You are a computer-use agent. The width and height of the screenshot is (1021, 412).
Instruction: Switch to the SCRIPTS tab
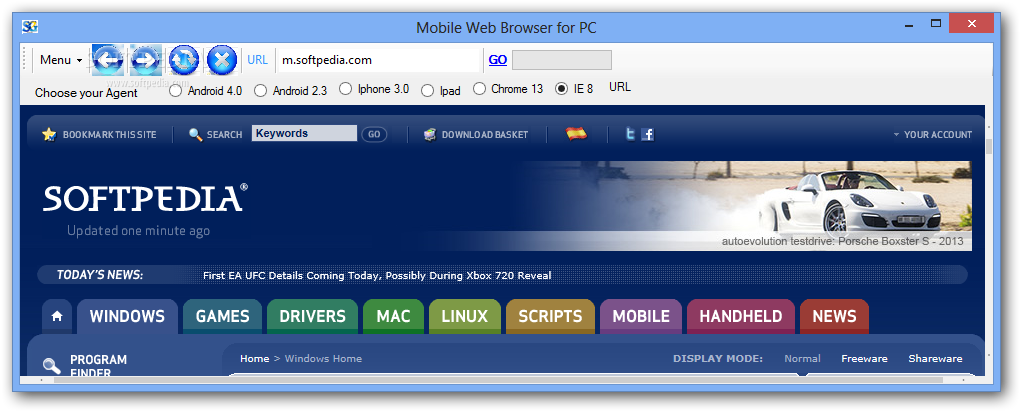point(550,316)
